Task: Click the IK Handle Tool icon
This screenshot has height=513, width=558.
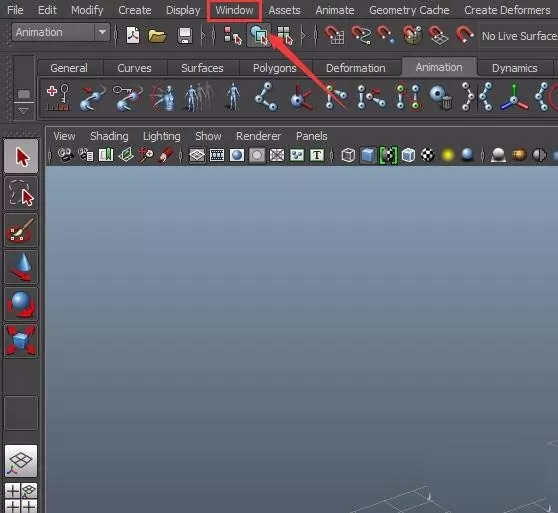Action: (x=336, y=97)
